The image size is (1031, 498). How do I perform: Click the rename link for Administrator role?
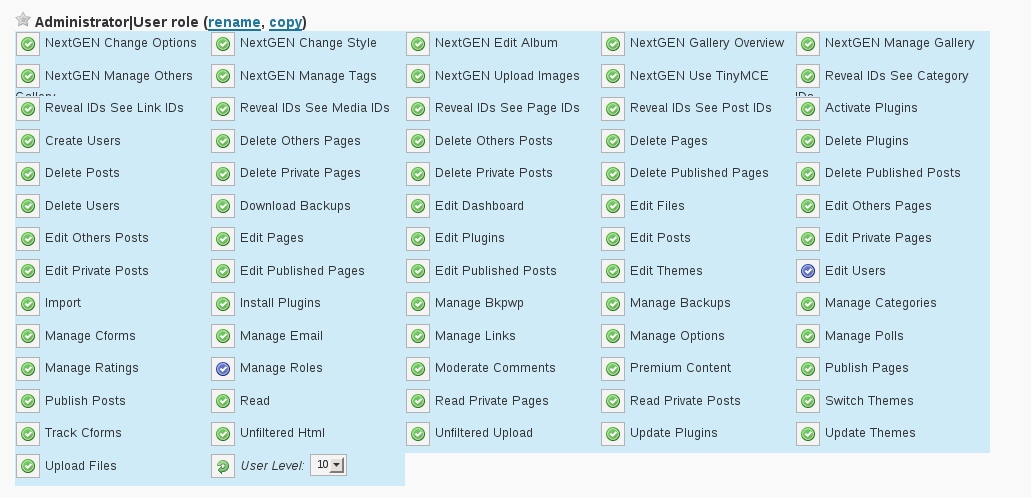(x=234, y=22)
